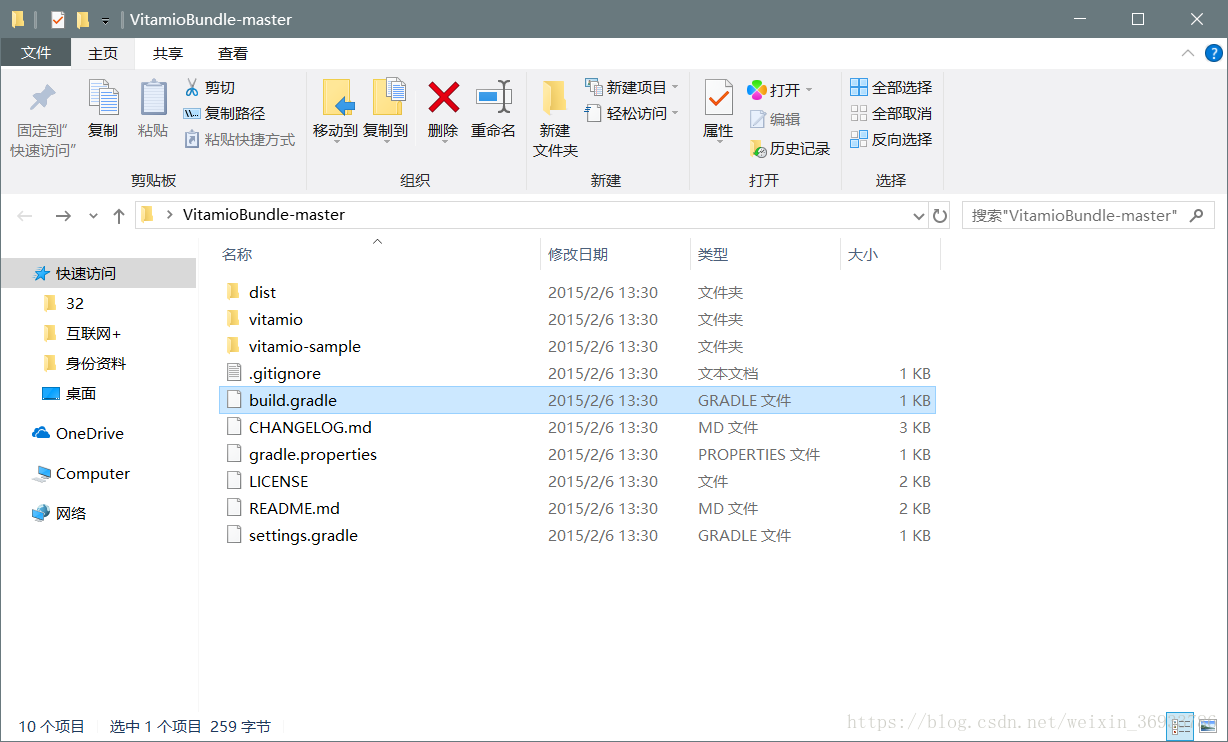Image resolution: width=1228 pixels, height=742 pixels.
Task: Open Copy to (复制到) command
Action: point(385,110)
